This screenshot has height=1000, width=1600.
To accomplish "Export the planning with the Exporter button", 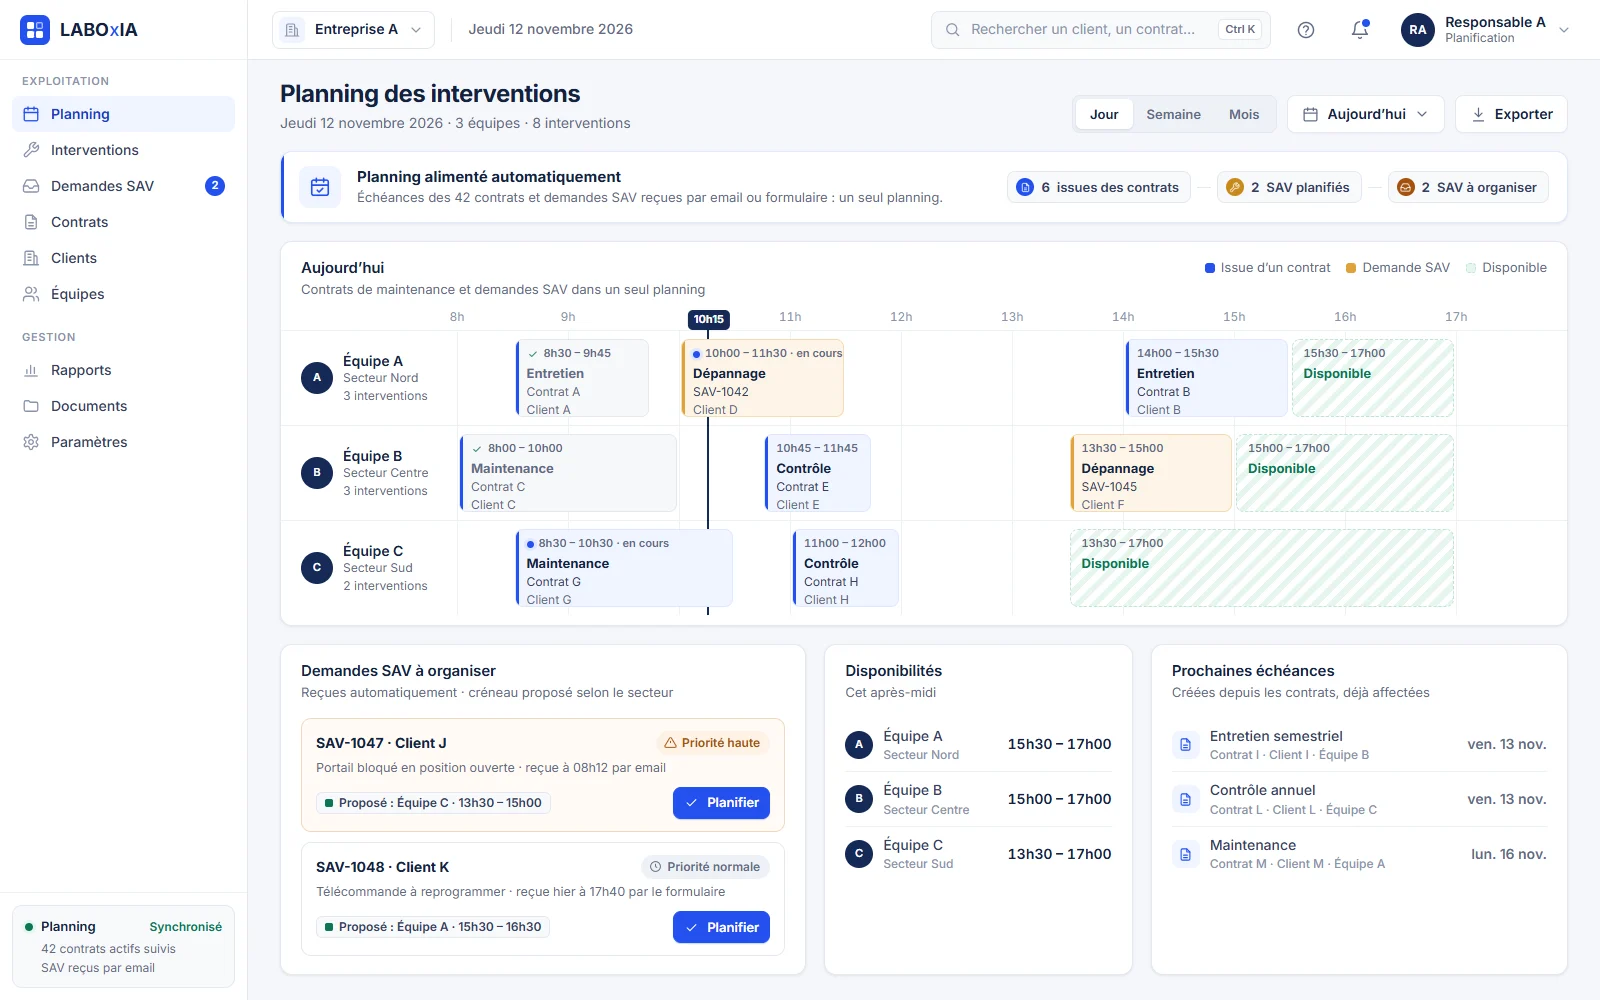I will pyautogui.click(x=1511, y=114).
